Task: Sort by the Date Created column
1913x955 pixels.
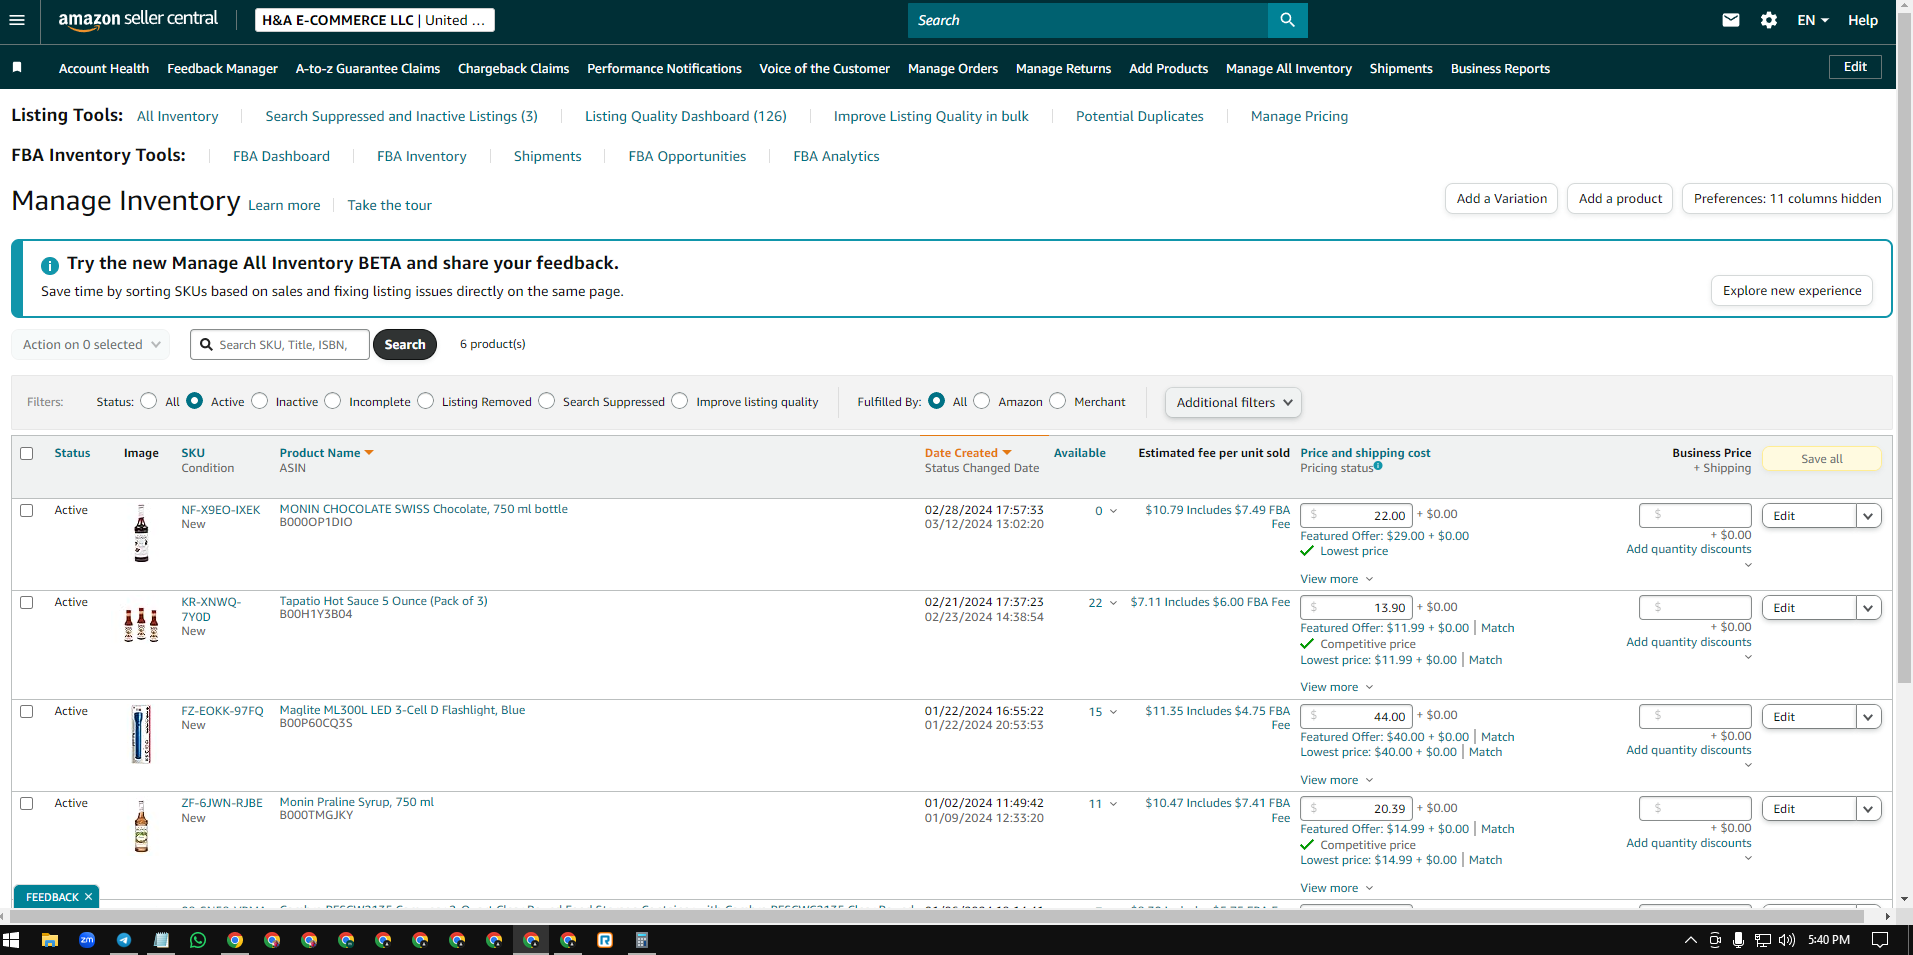Action: point(967,453)
